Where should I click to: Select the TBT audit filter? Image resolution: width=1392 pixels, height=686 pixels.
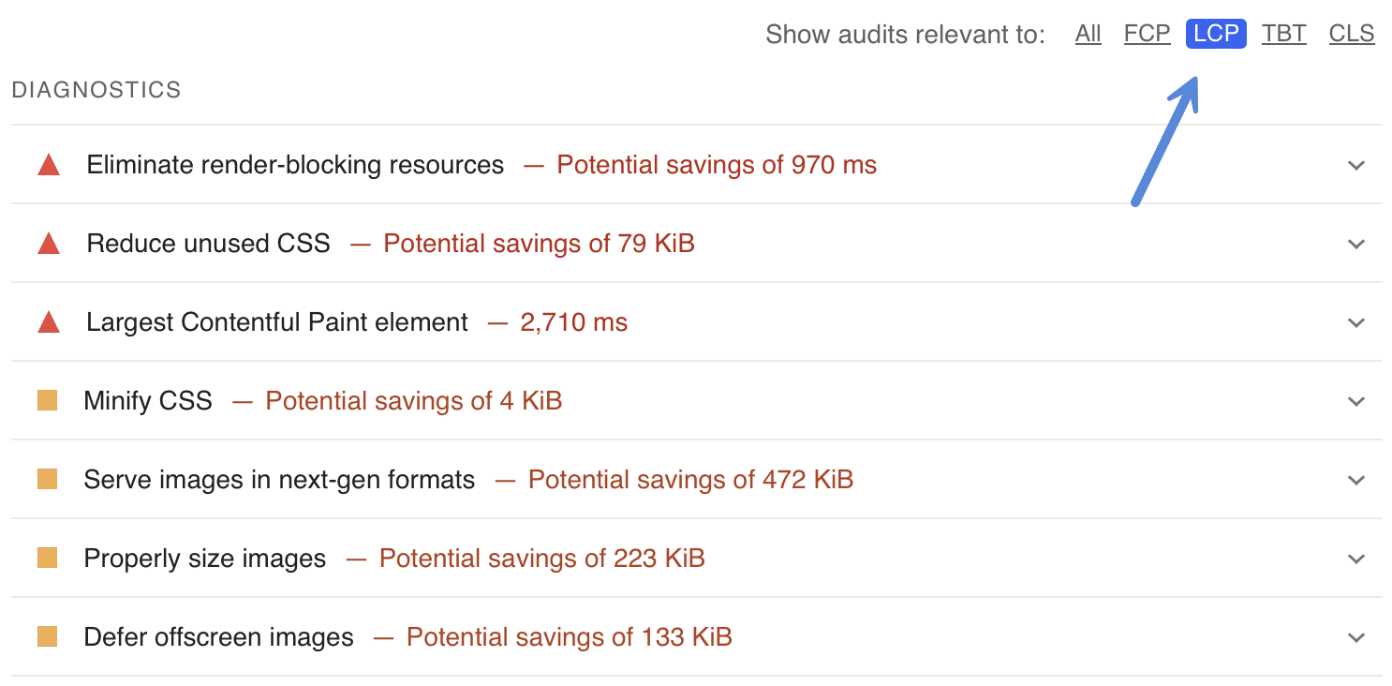tap(1284, 33)
